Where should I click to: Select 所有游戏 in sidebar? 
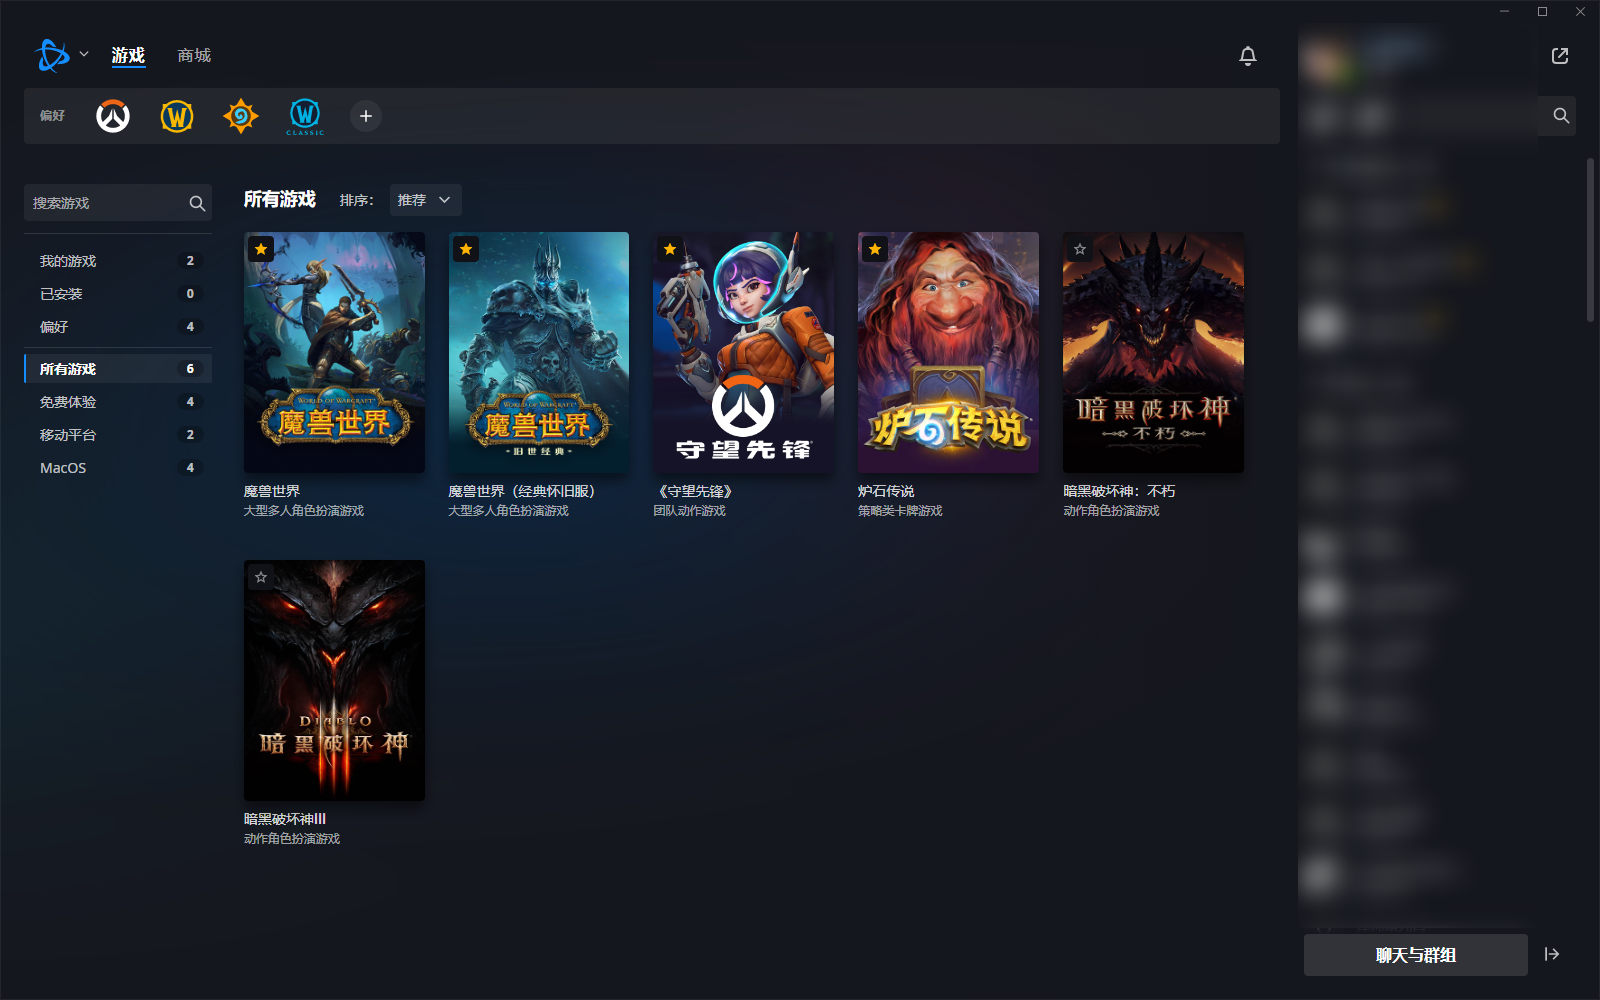click(x=118, y=369)
